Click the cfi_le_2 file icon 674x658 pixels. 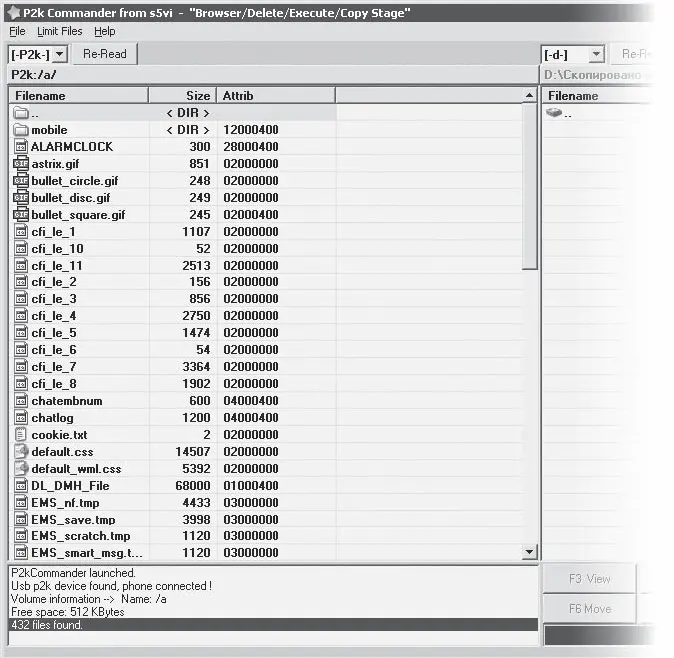point(21,282)
